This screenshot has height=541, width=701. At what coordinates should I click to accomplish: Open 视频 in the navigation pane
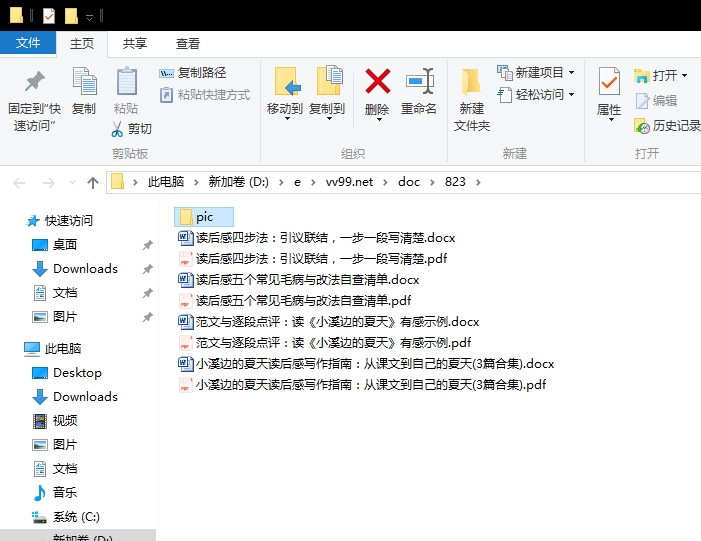point(55,421)
